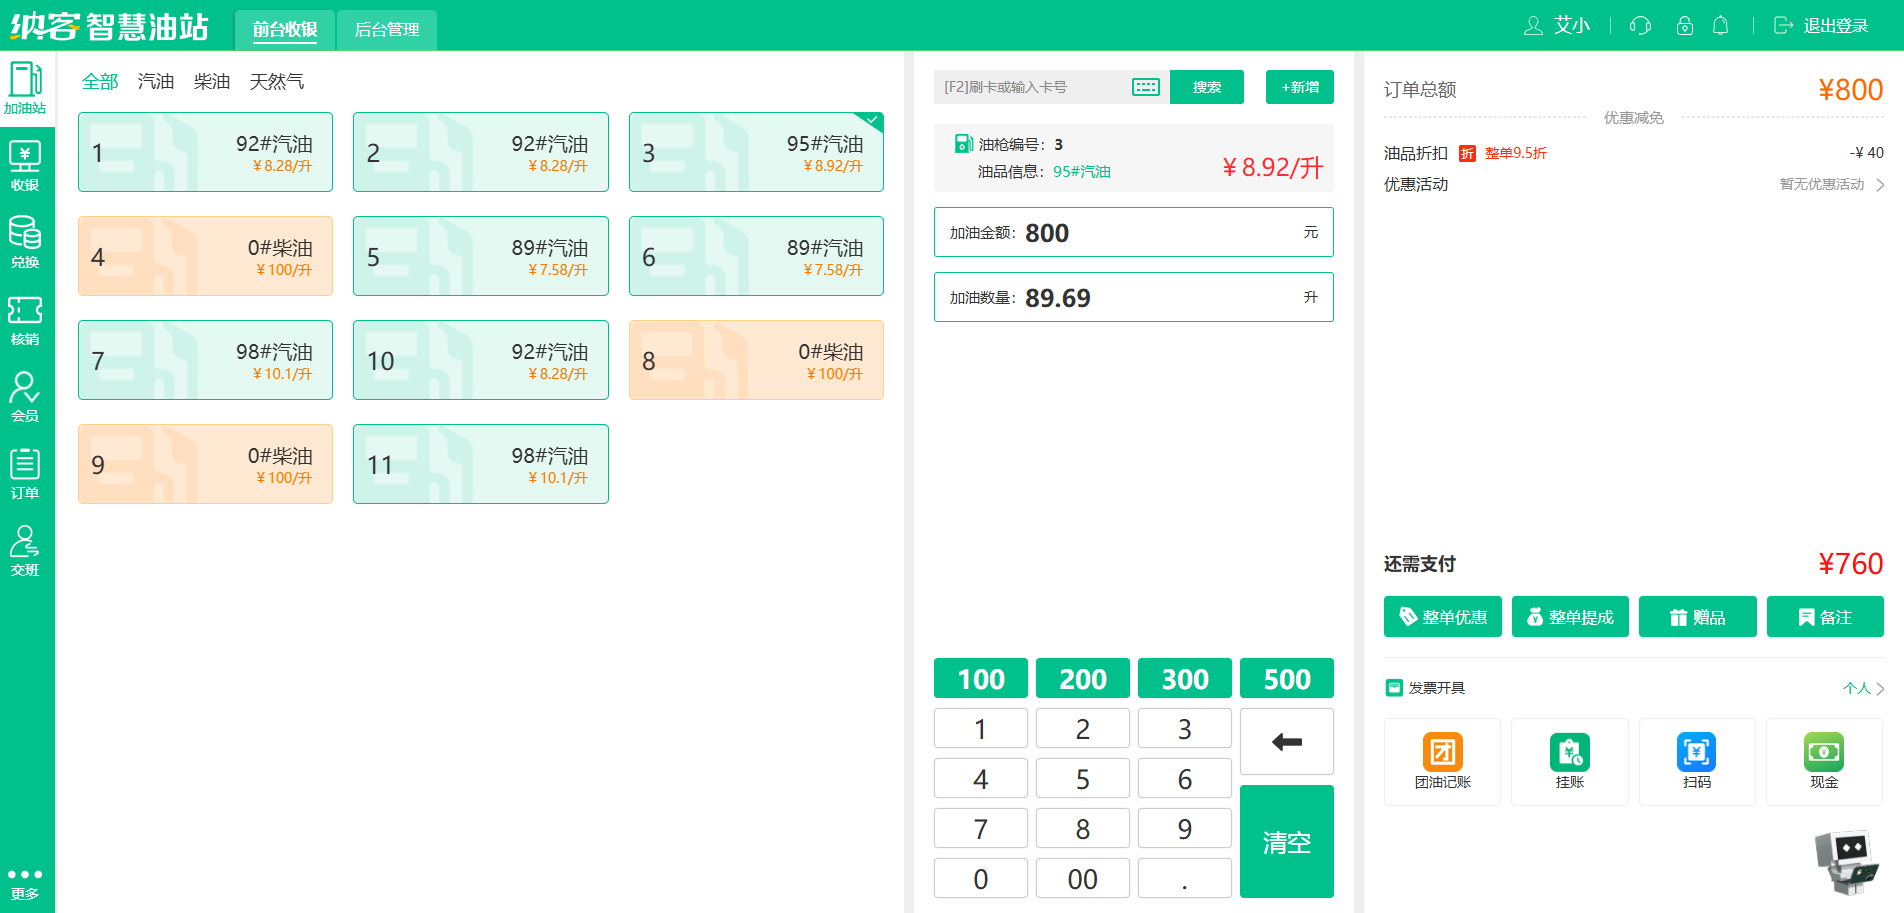Select fuel gun 1 with 92#汽油
Image resolution: width=1904 pixels, height=913 pixels.
coord(205,152)
